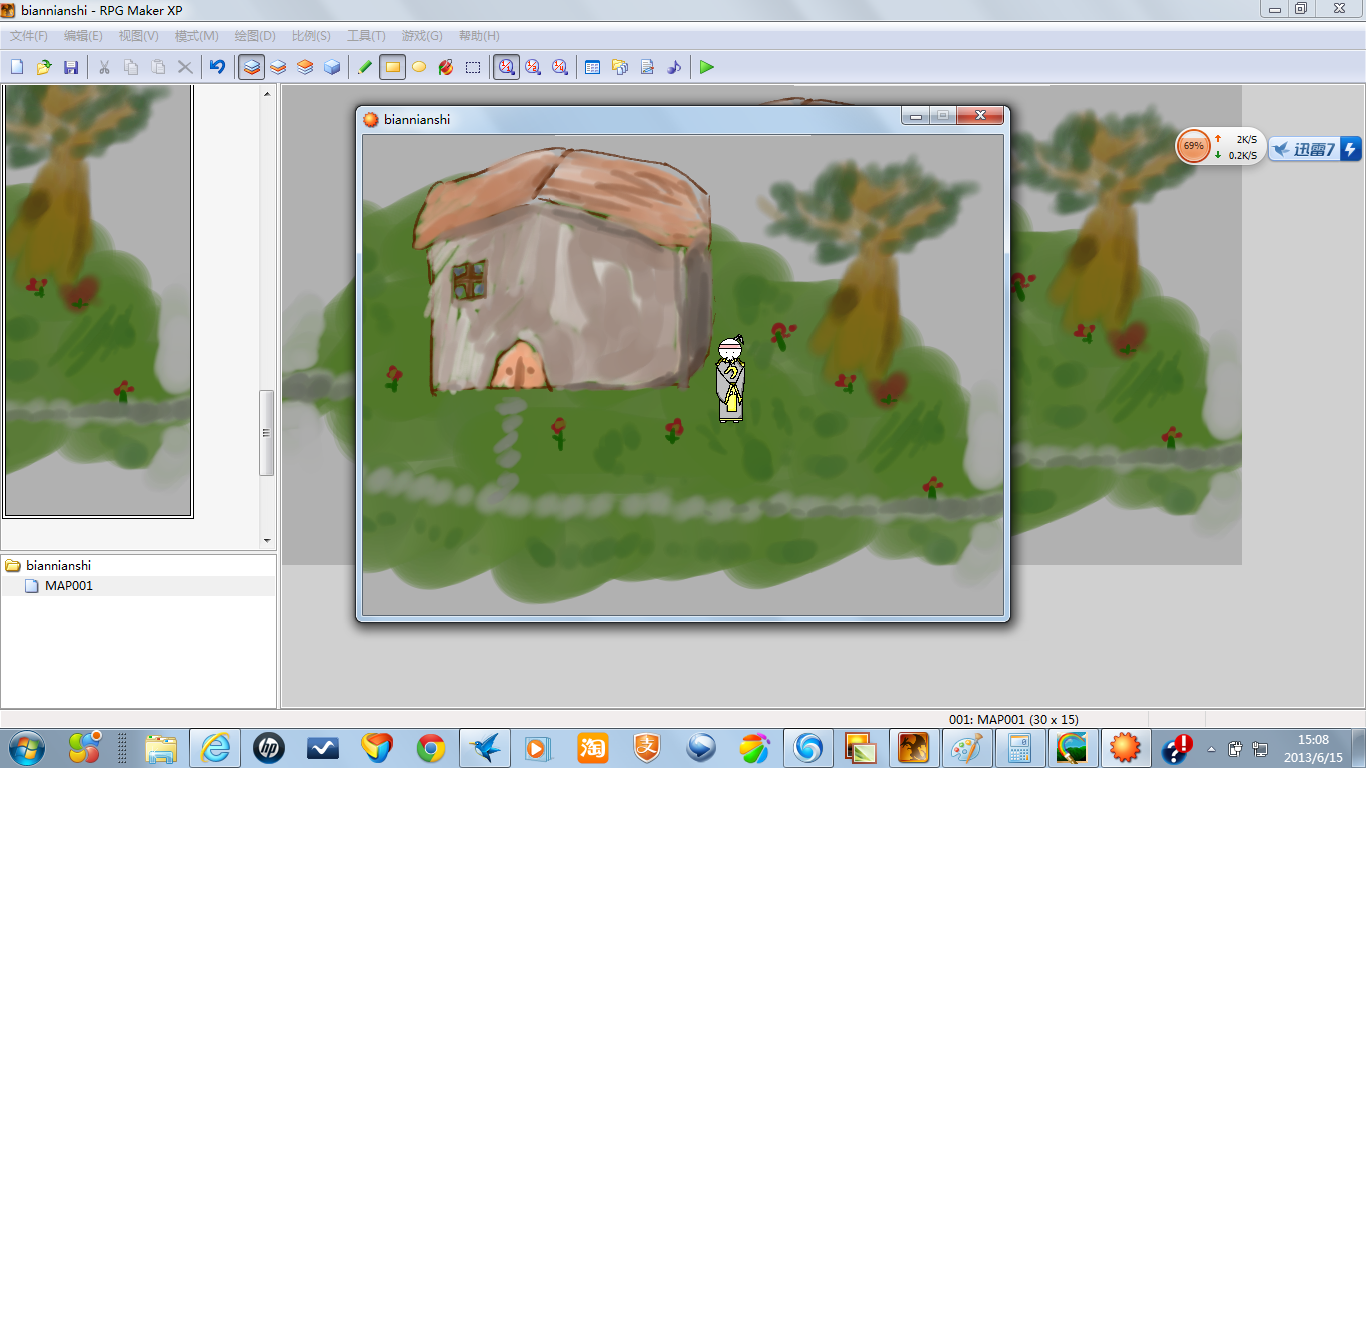Select the biannianshi project folder in tree
Viewport: 1366px width, 1337px height.
coord(58,566)
